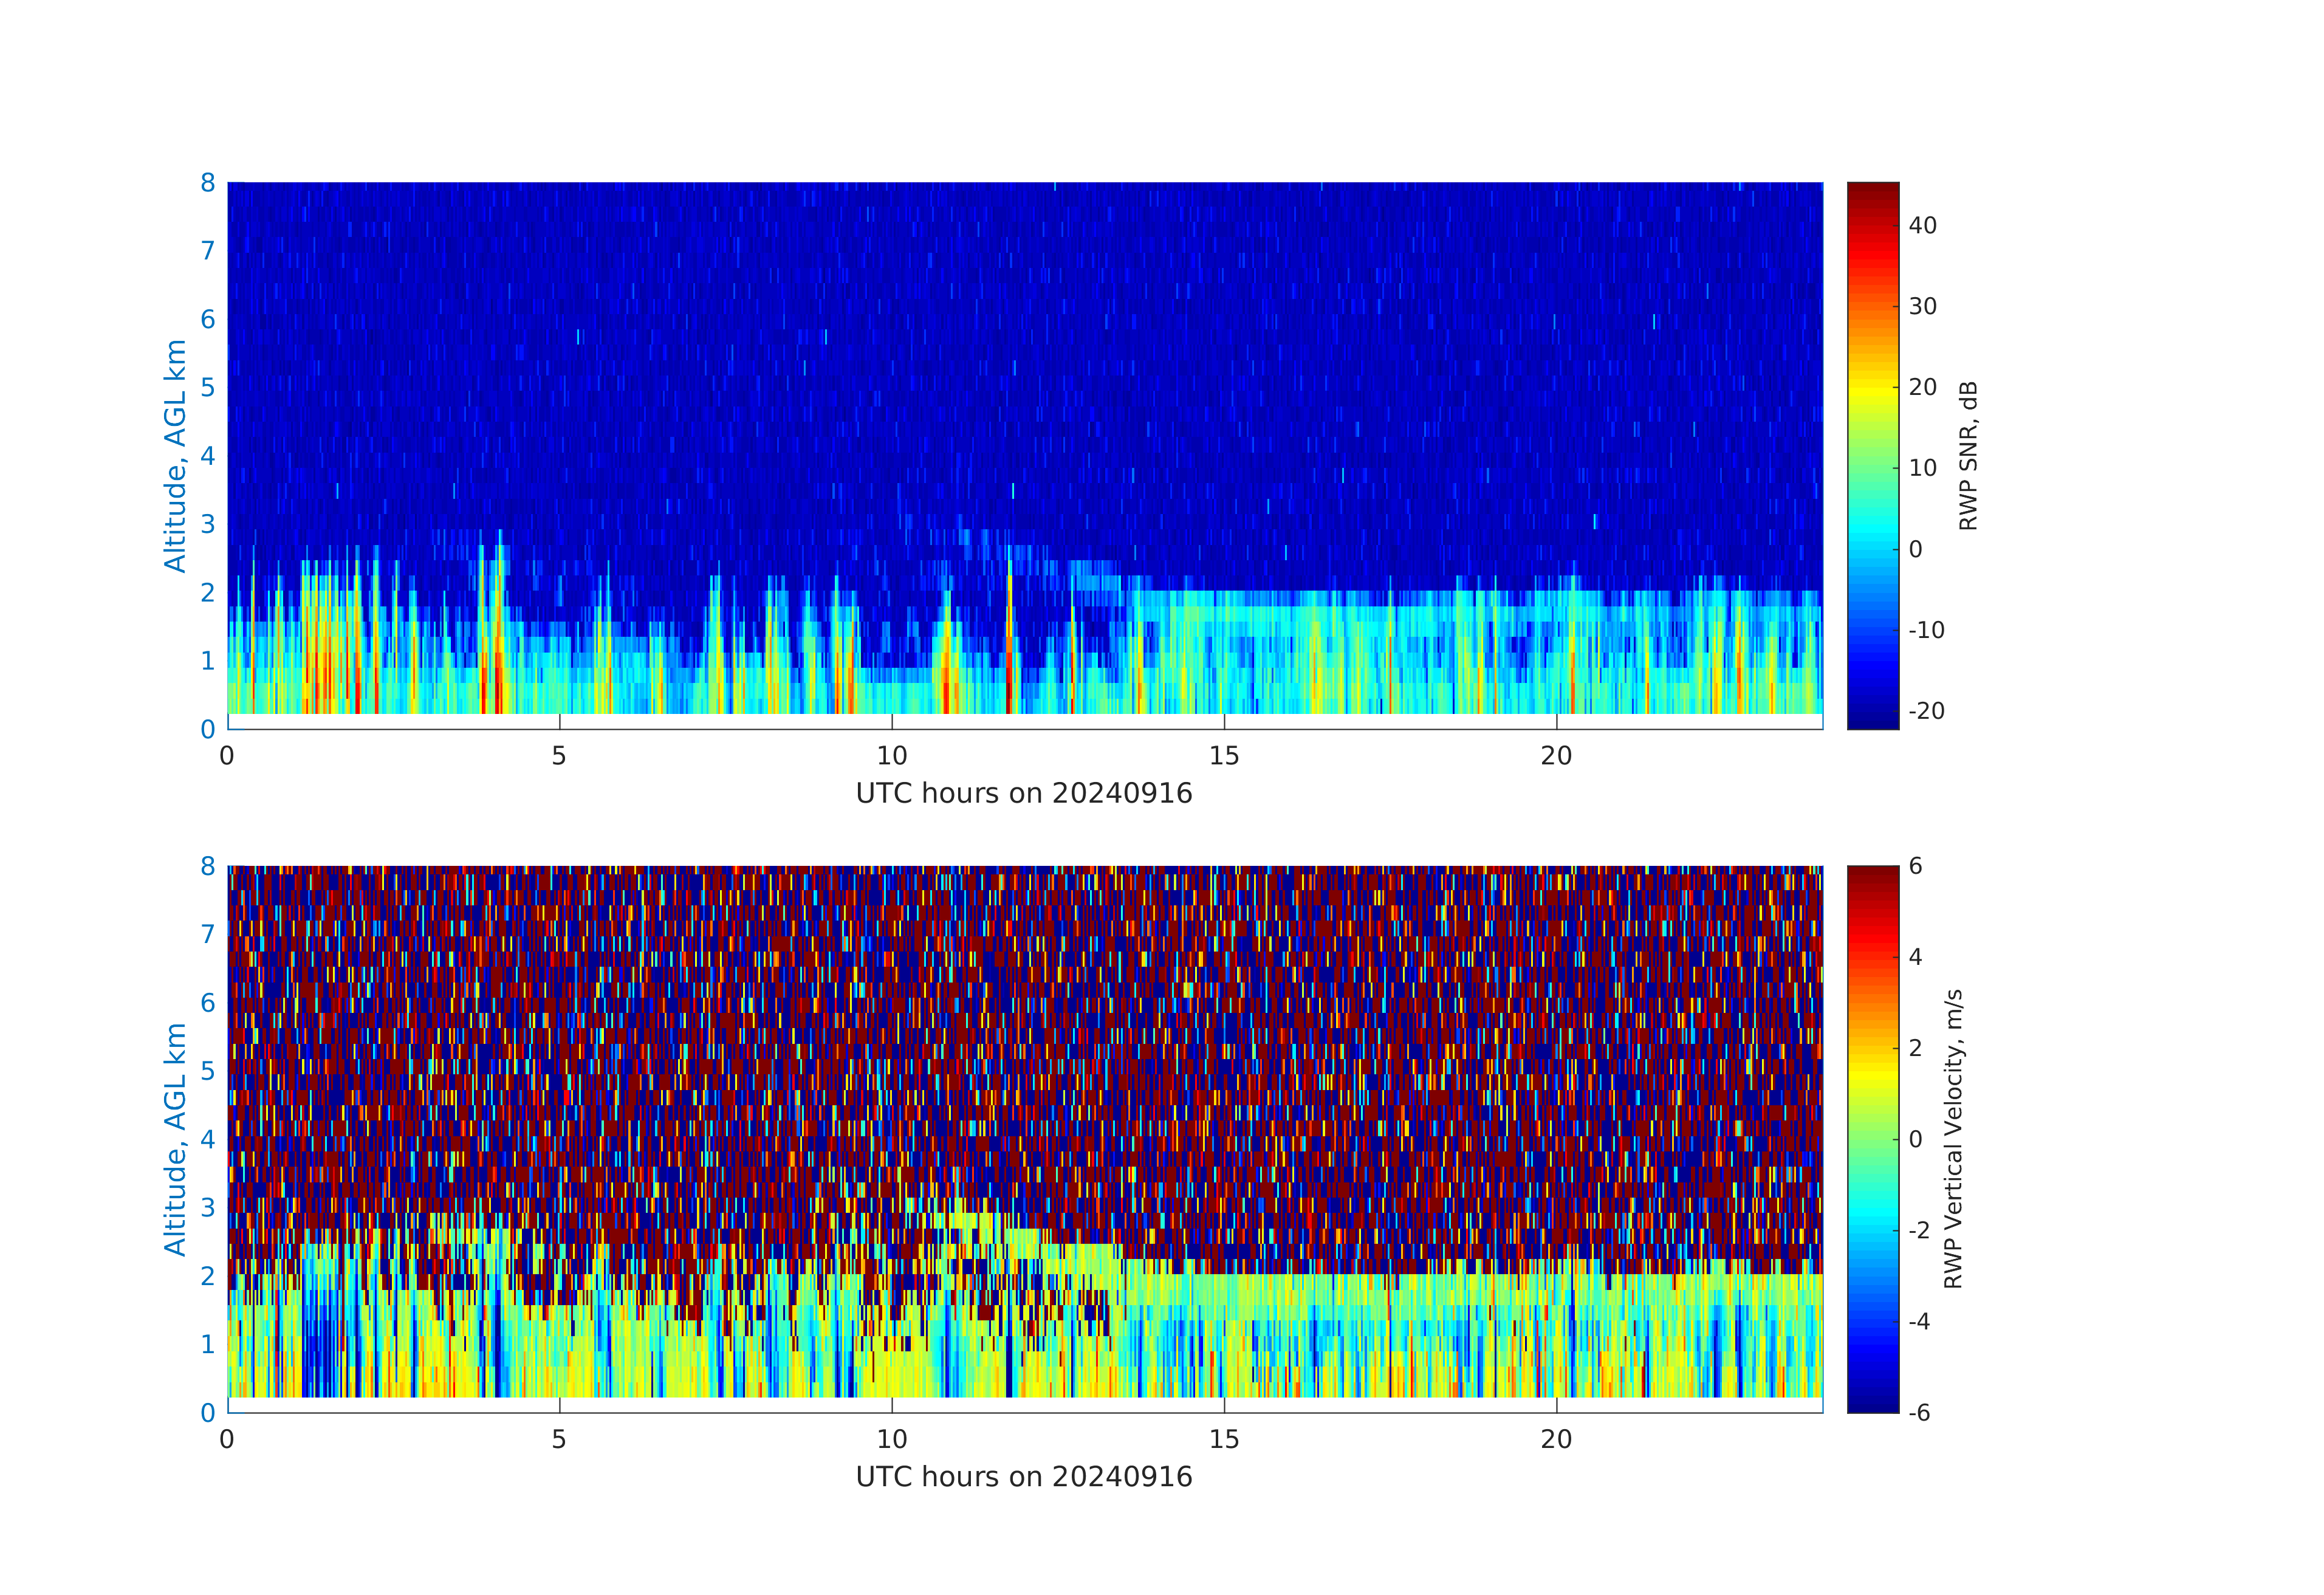Click tick label 6 on velocity colorbar

point(1915,866)
